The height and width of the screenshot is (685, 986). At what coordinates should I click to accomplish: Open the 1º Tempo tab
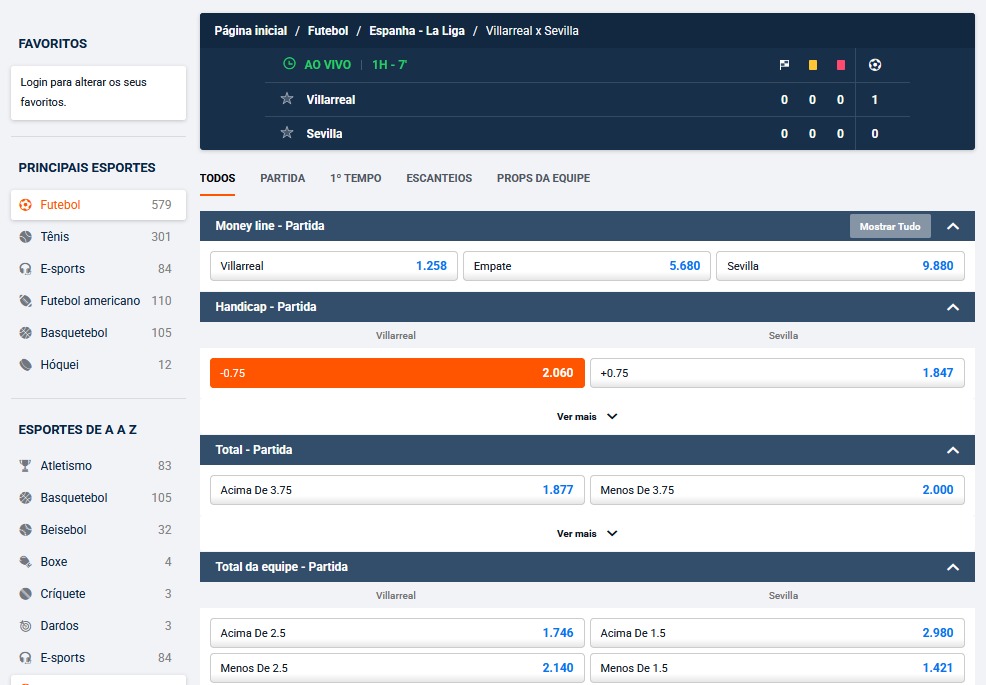coord(355,178)
